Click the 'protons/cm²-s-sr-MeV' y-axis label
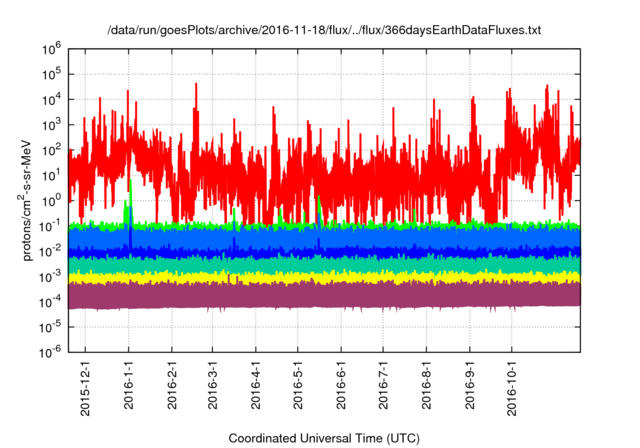The width and height of the screenshot is (640, 448). 26,200
